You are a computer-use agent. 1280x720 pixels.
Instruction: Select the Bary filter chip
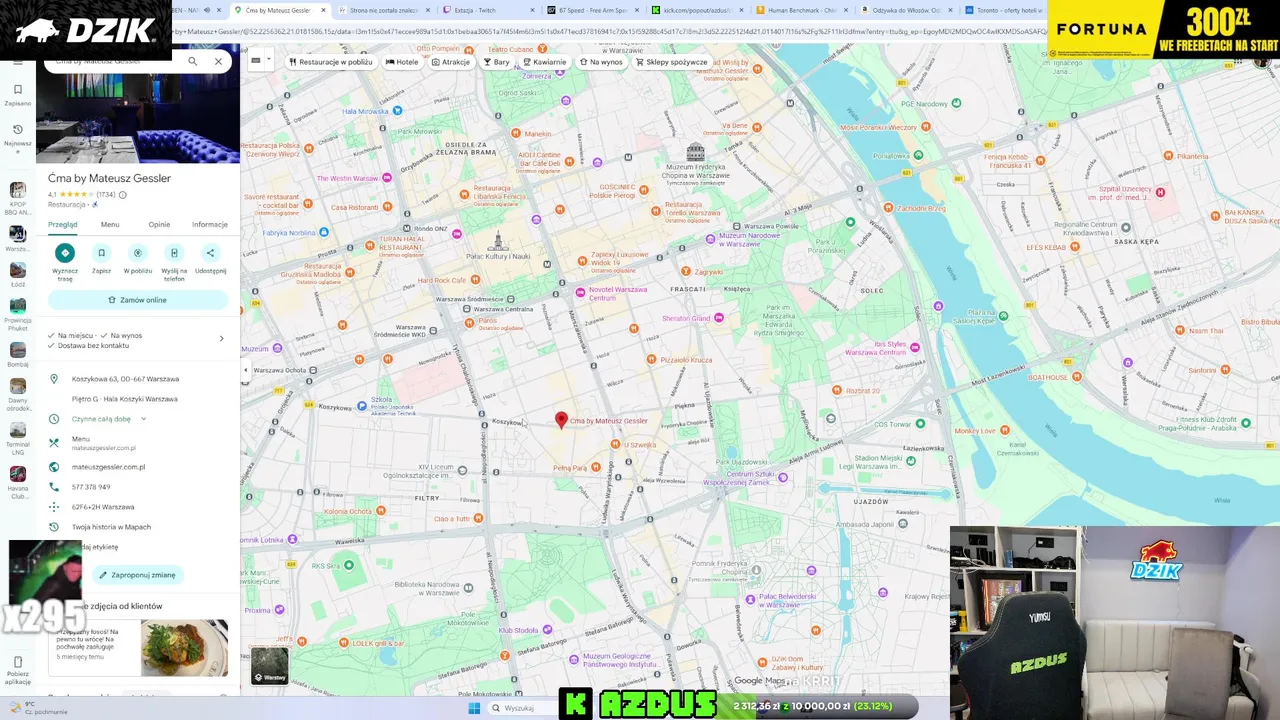pos(496,62)
